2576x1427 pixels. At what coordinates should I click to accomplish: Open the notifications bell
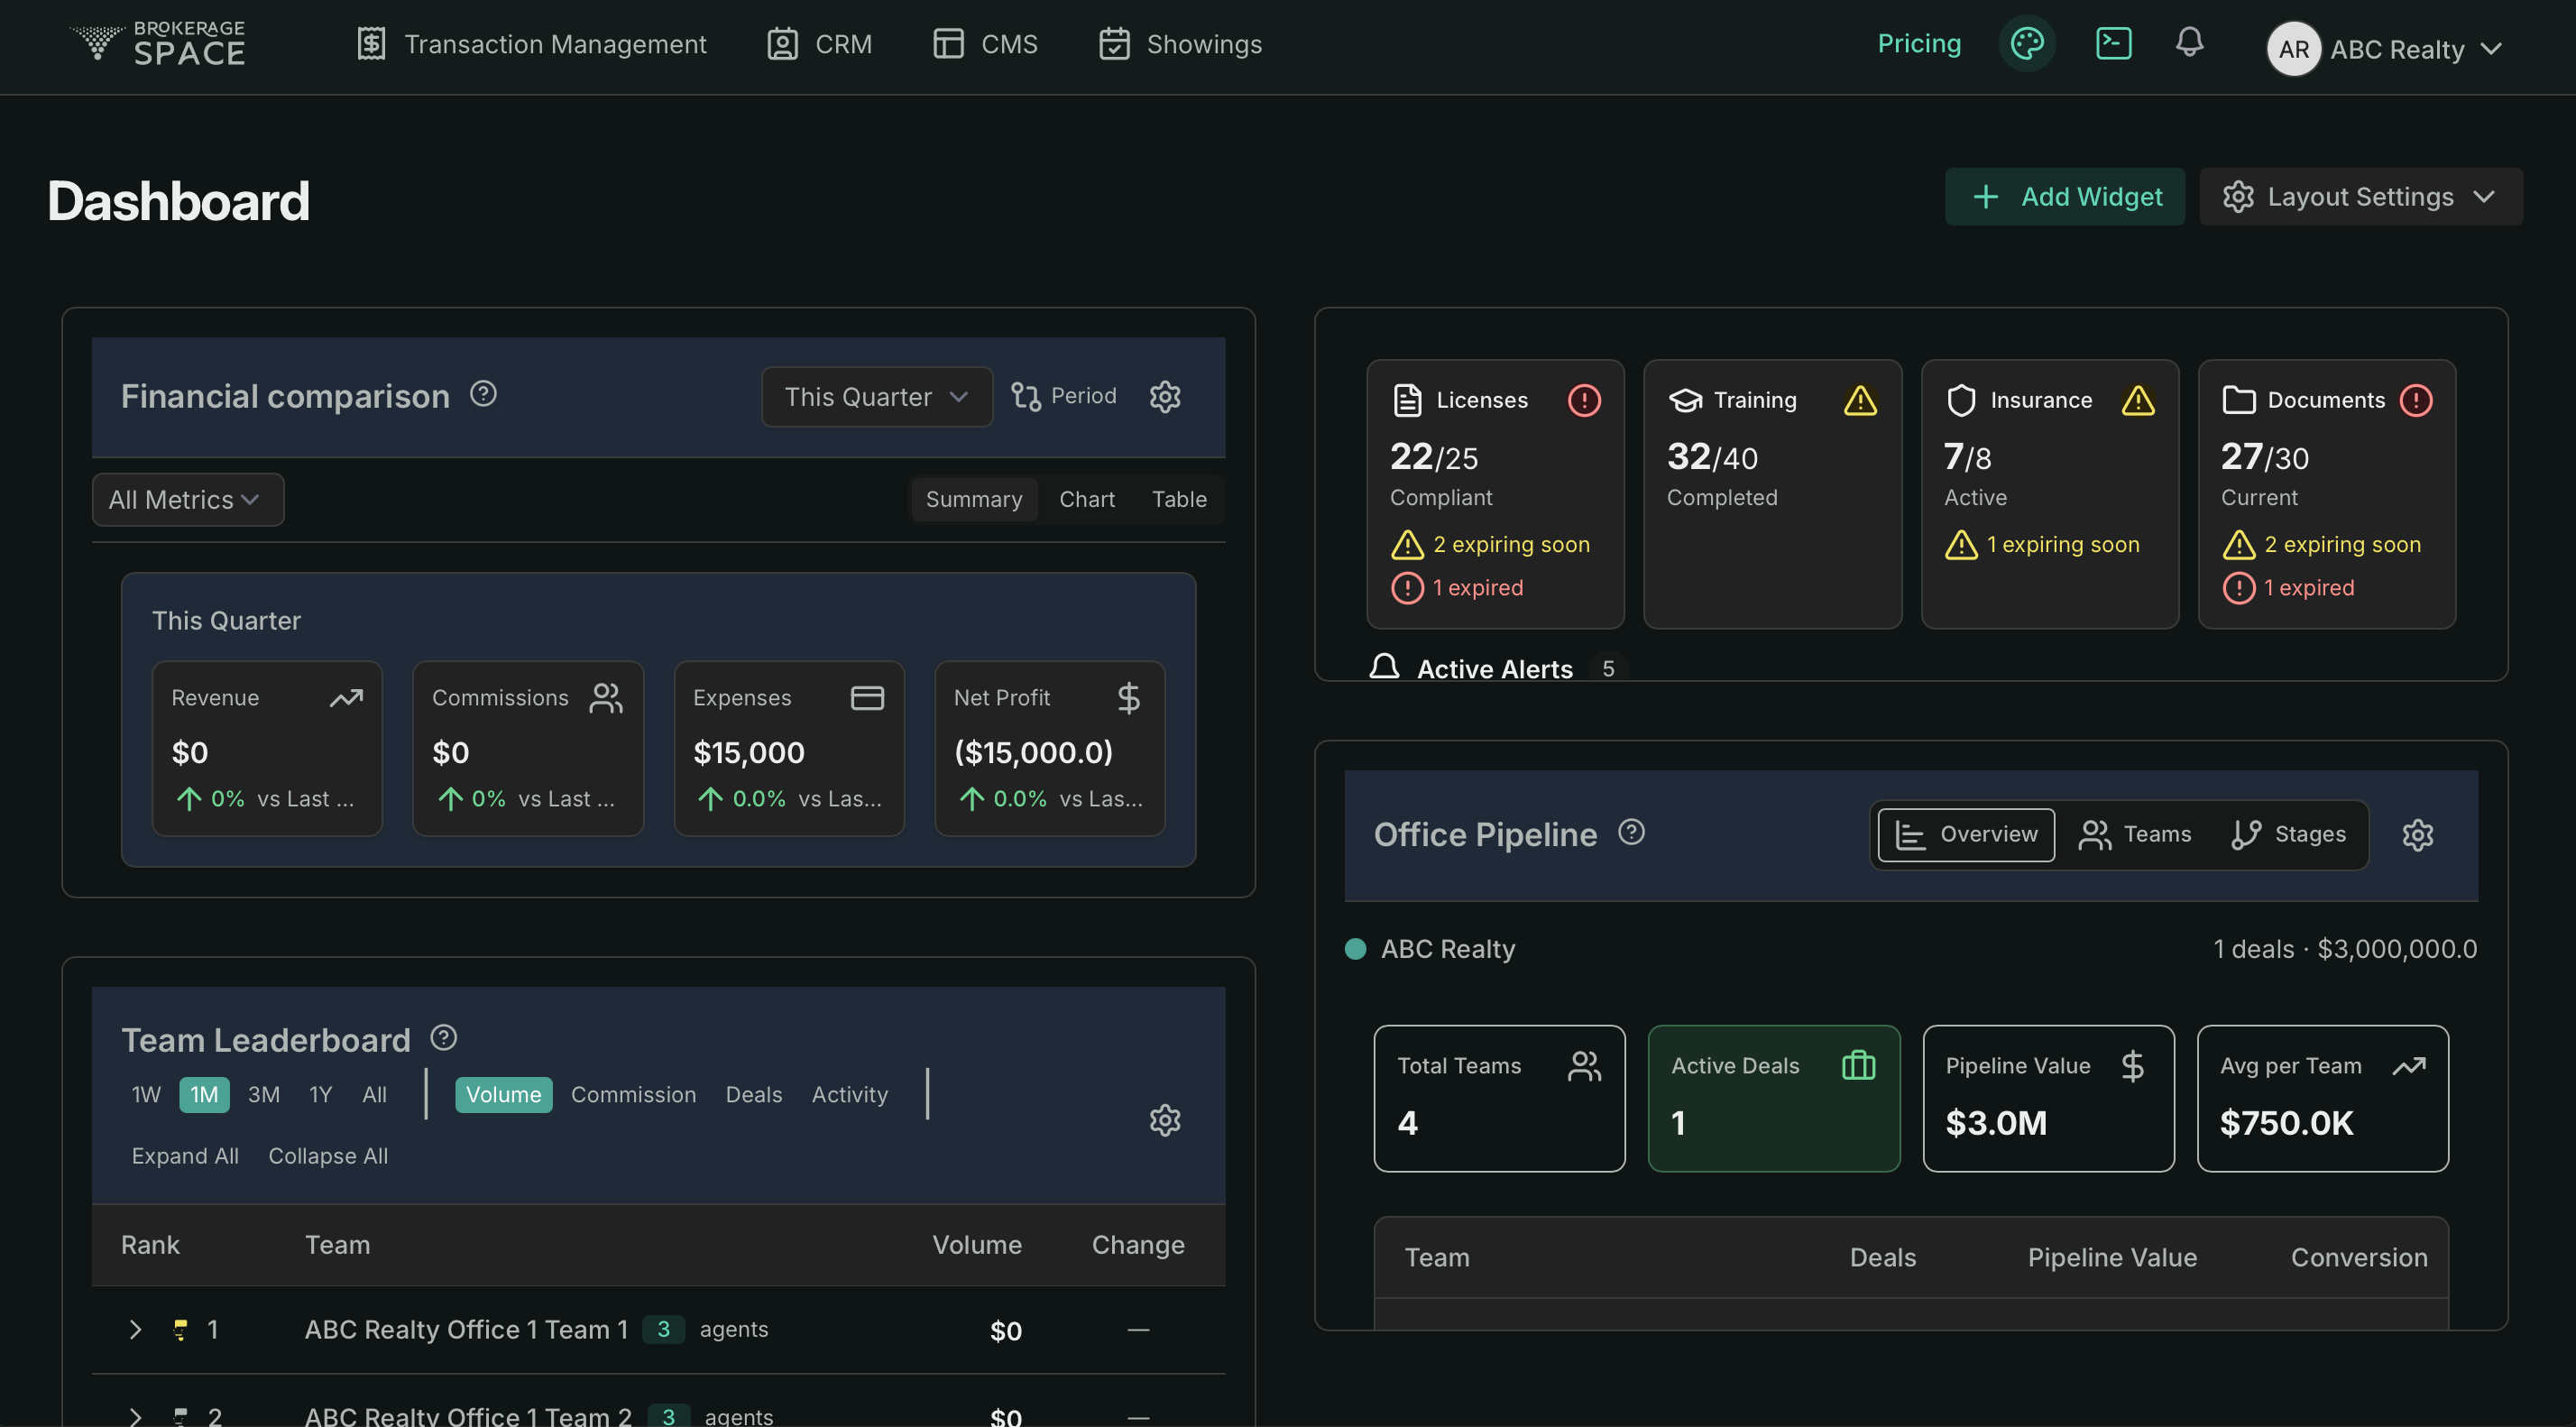[2189, 43]
